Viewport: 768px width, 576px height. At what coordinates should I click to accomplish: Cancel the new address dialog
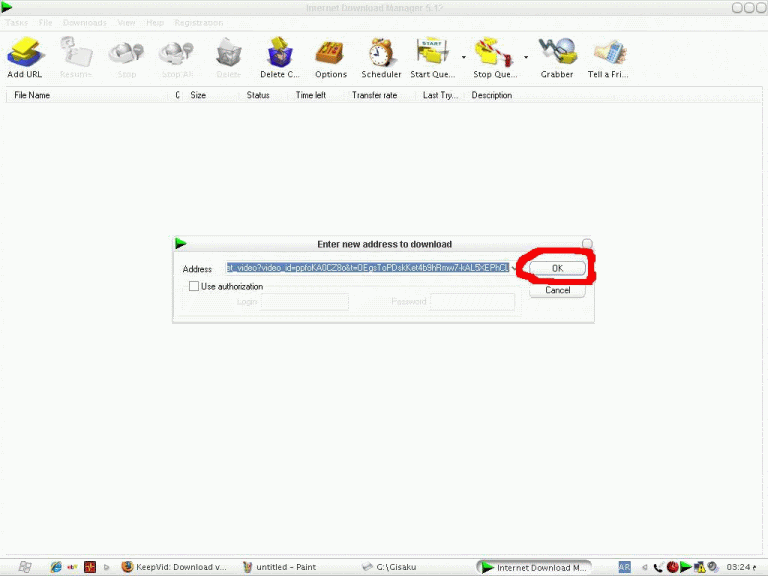point(557,290)
